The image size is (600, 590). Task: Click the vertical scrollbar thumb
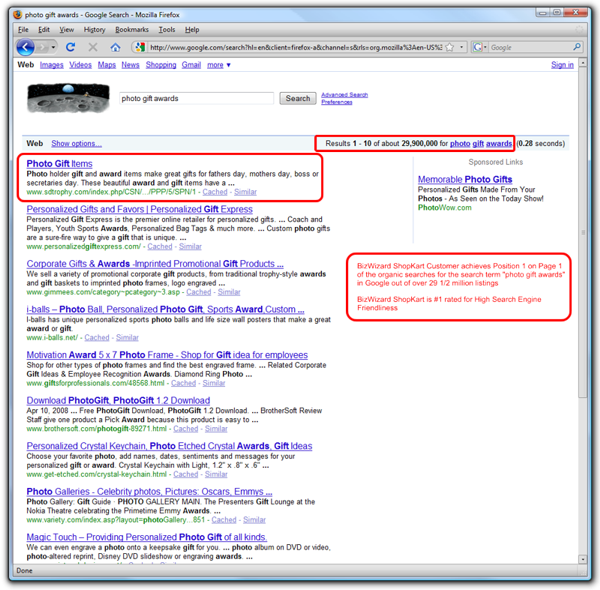(x=583, y=233)
